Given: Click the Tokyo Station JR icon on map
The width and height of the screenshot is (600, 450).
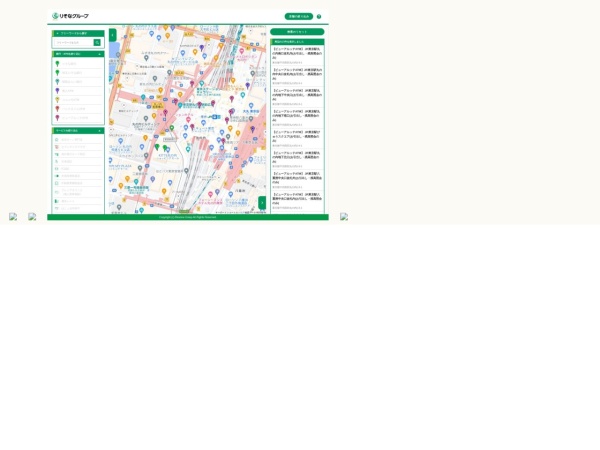Looking at the screenshot, I should 216,117.
